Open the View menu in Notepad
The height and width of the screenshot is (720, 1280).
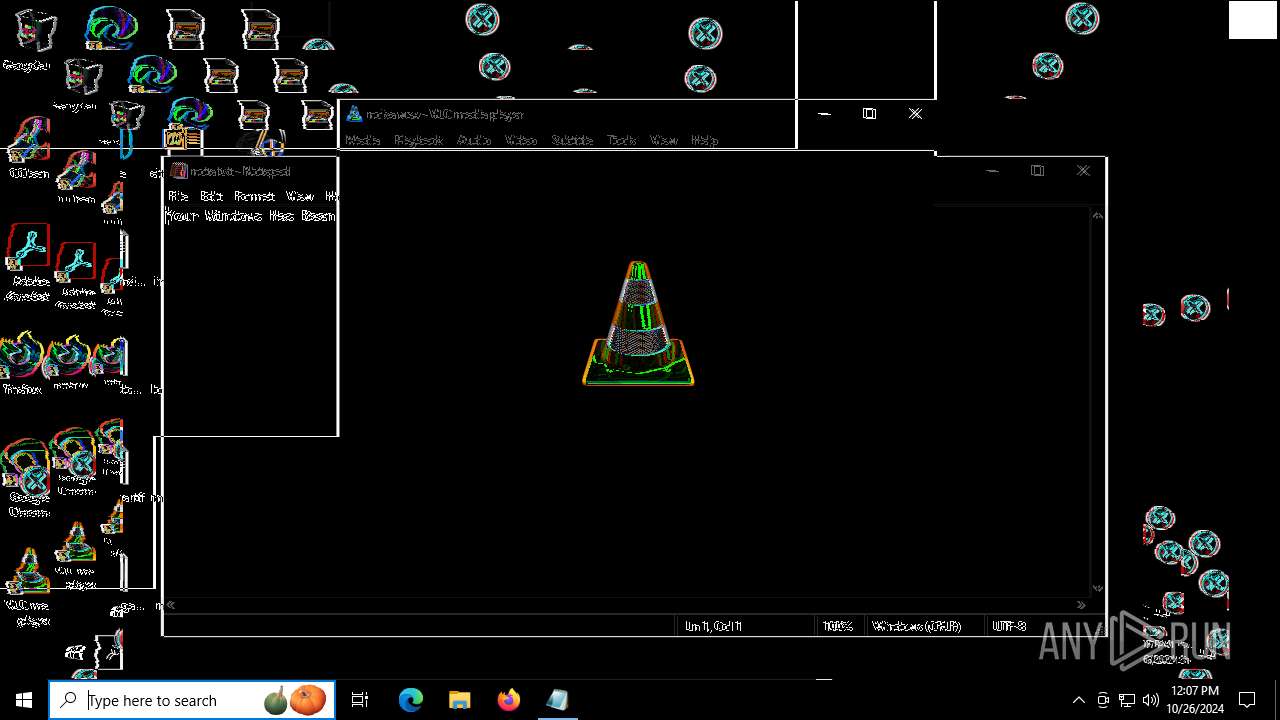pyautogui.click(x=300, y=196)
